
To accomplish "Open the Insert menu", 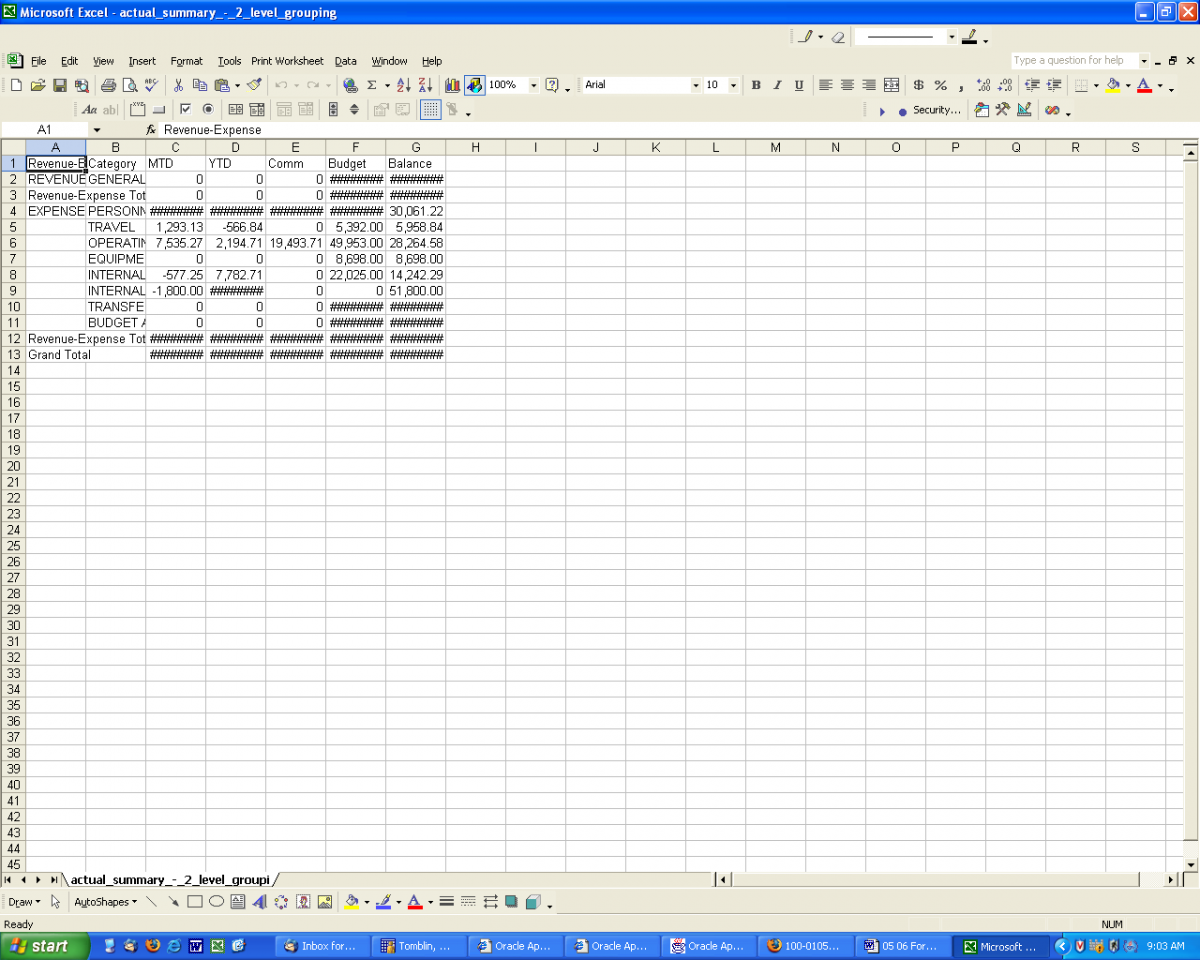I will [142, 61].
